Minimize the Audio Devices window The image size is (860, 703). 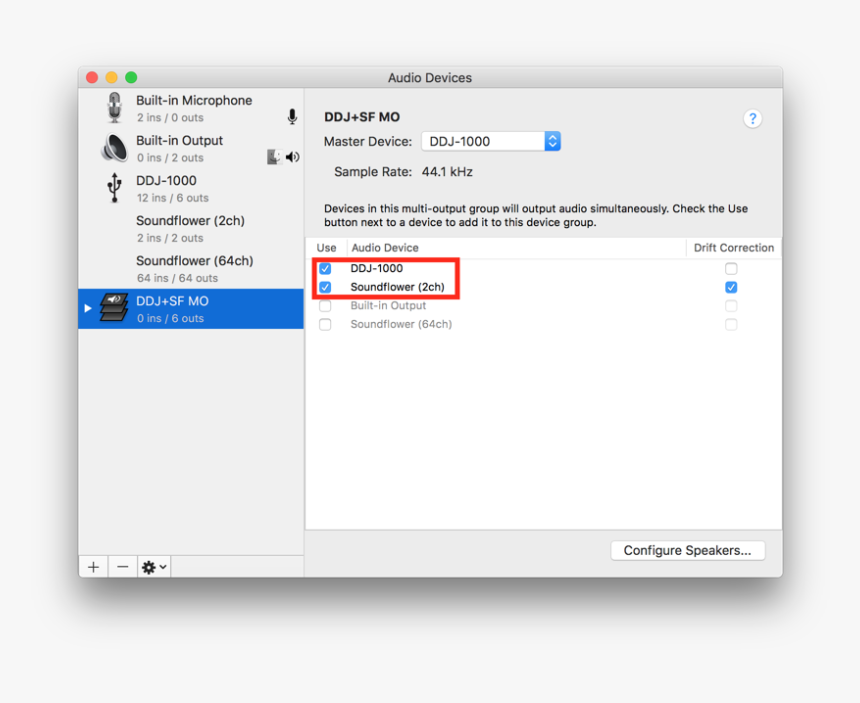click(111, 77)
